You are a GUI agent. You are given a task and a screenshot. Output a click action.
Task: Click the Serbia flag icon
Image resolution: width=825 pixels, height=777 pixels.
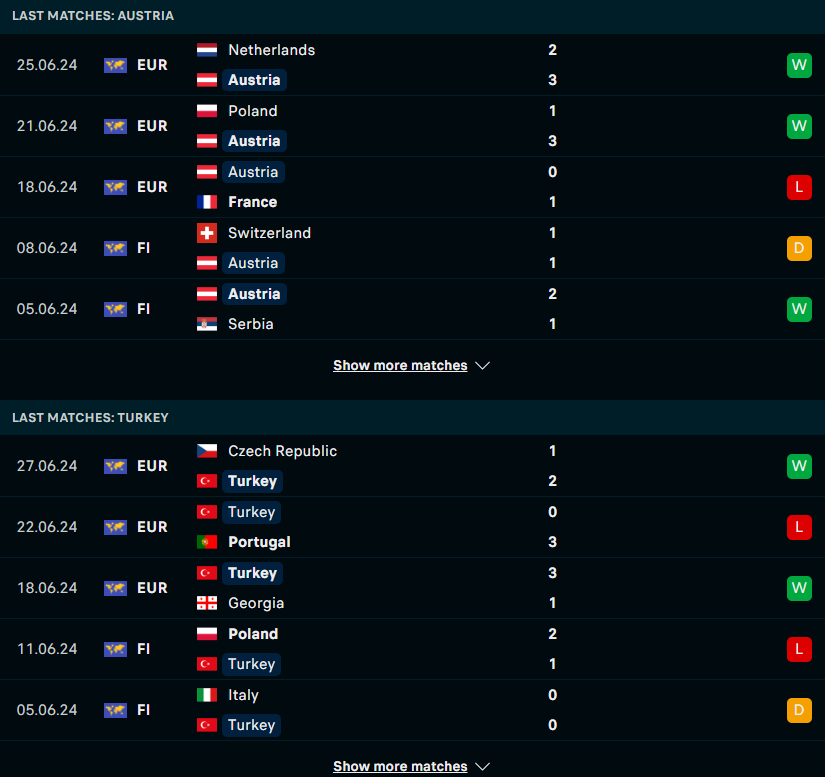click(x=207, y=324)
